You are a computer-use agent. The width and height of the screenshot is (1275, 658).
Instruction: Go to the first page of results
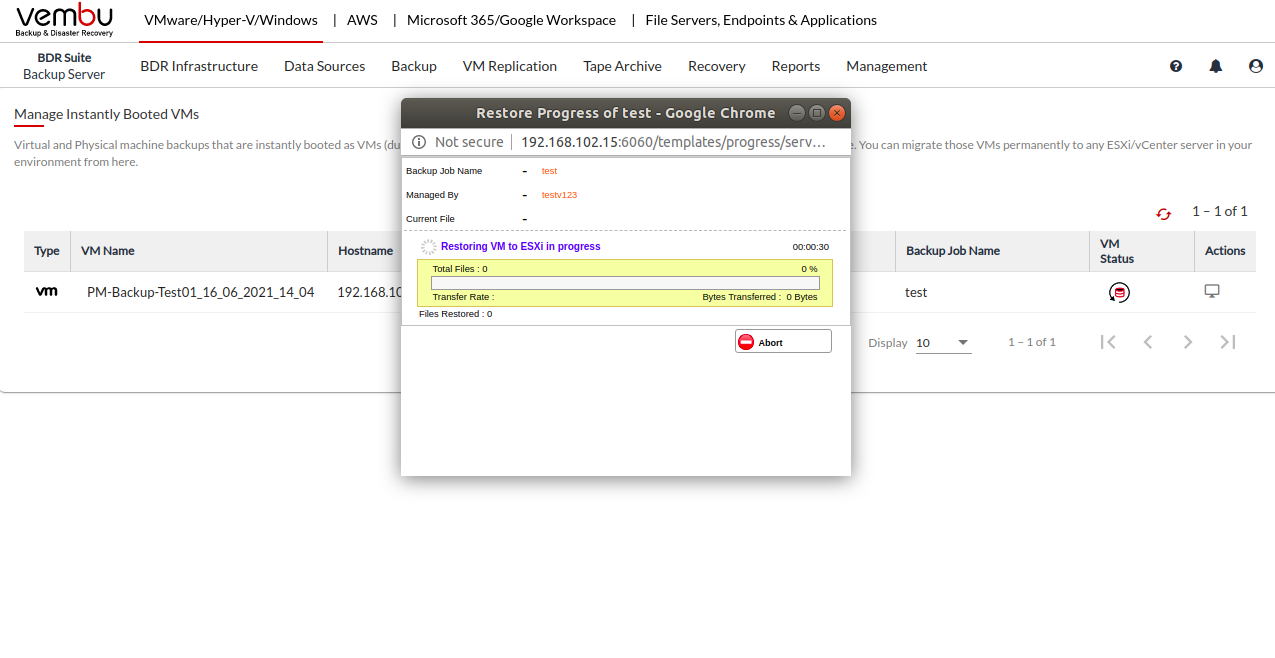pyautogui.click(x=1108, y=342)
